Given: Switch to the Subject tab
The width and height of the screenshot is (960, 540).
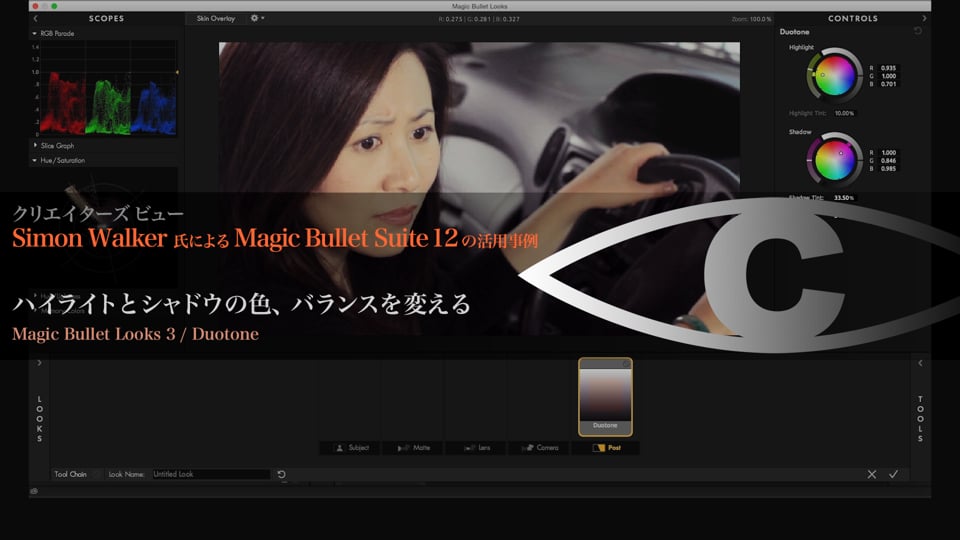Looking at the screenshot, I should (351, 448).
